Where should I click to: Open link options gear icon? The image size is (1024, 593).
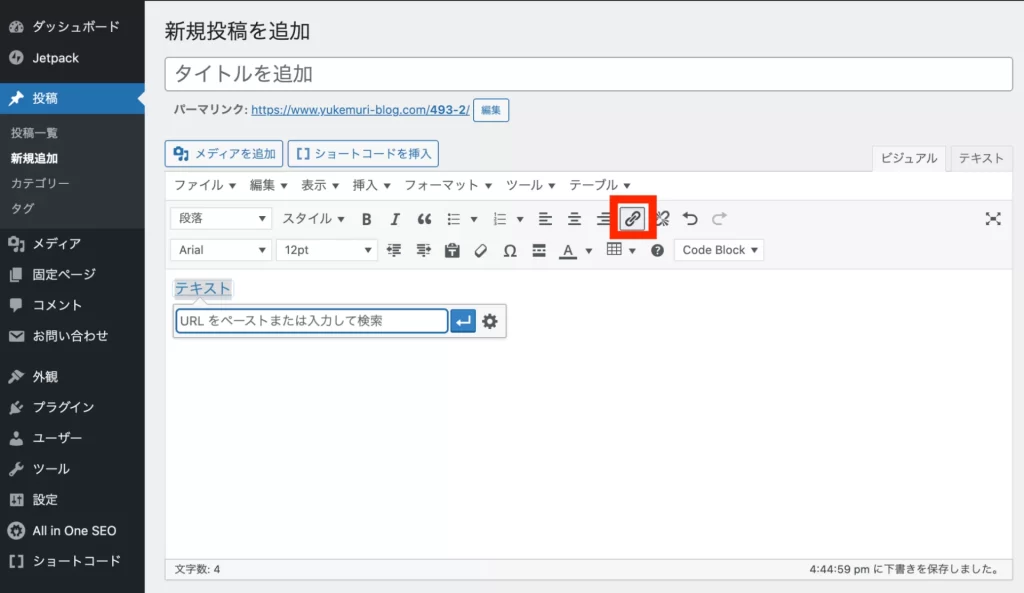point(490,321)
